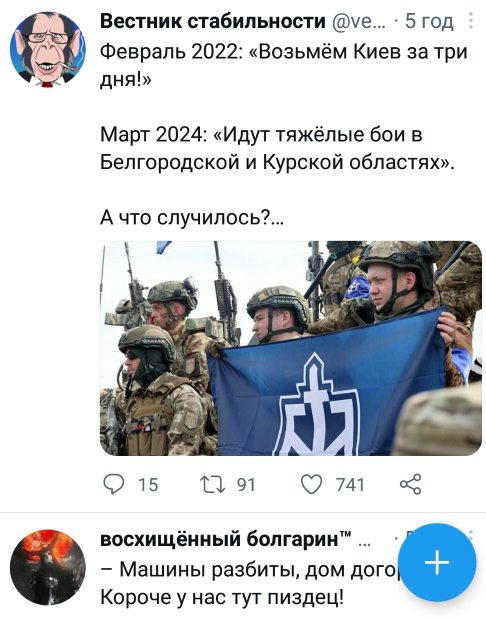Click the 5 год timestamp
The width and height of the screenshot is (486, 621).
[x=429, y=21]
